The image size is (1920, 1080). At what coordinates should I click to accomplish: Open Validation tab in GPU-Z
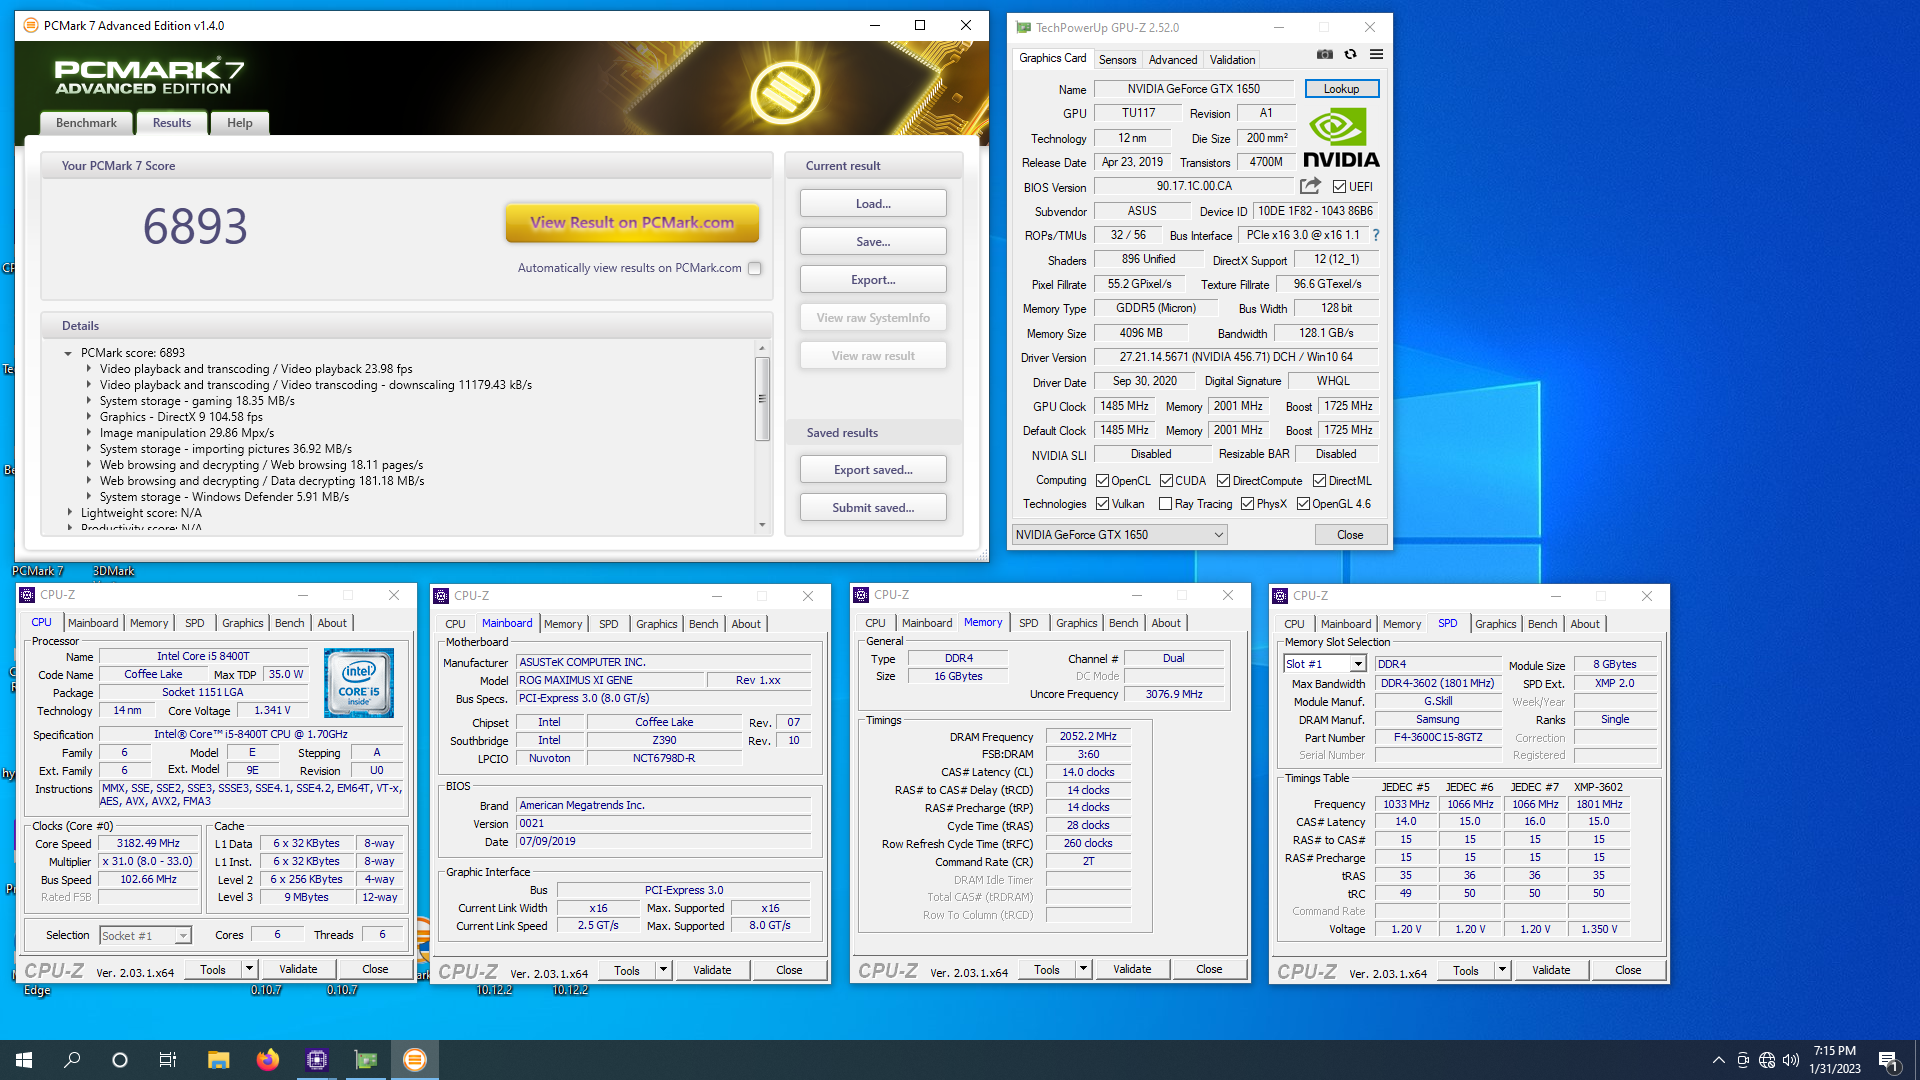click(x=1232, y=59)
